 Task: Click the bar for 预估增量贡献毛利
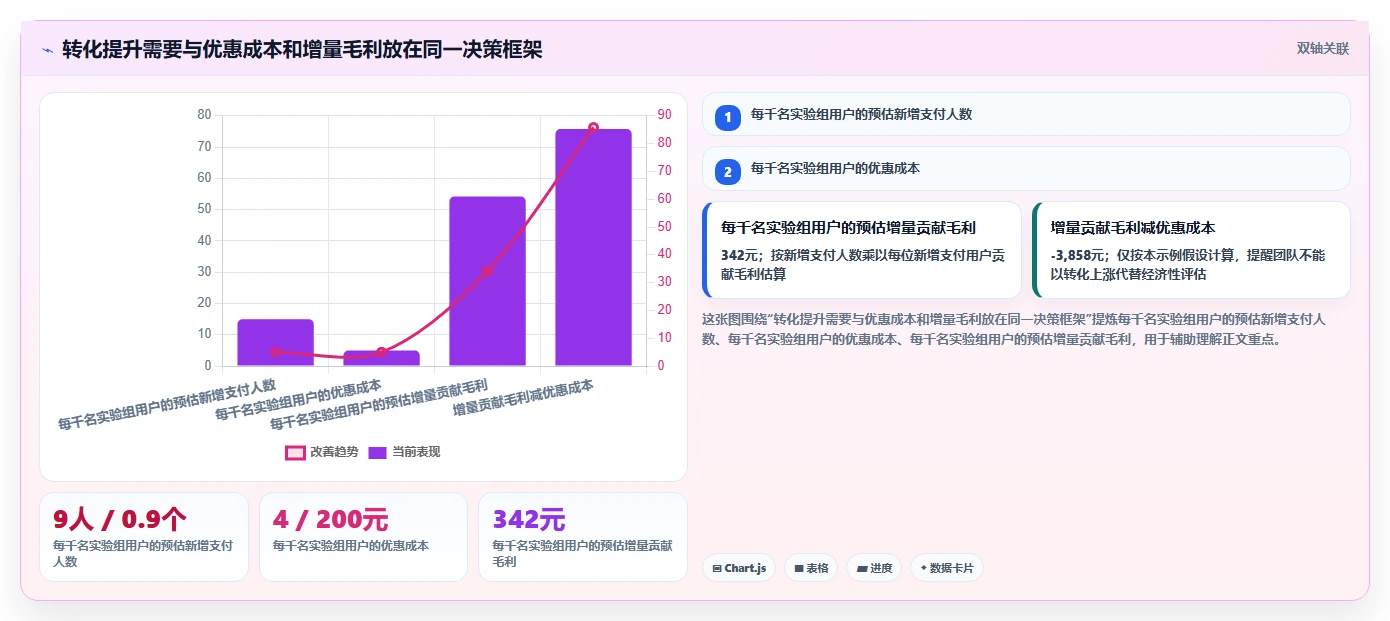pos(487,281)
